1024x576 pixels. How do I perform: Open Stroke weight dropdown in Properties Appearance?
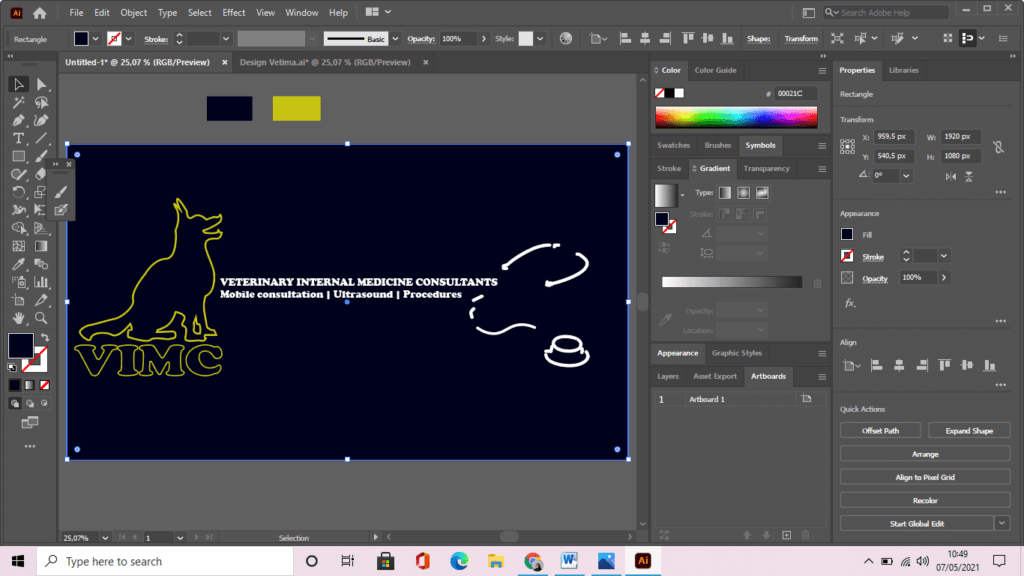coord(944,256)
